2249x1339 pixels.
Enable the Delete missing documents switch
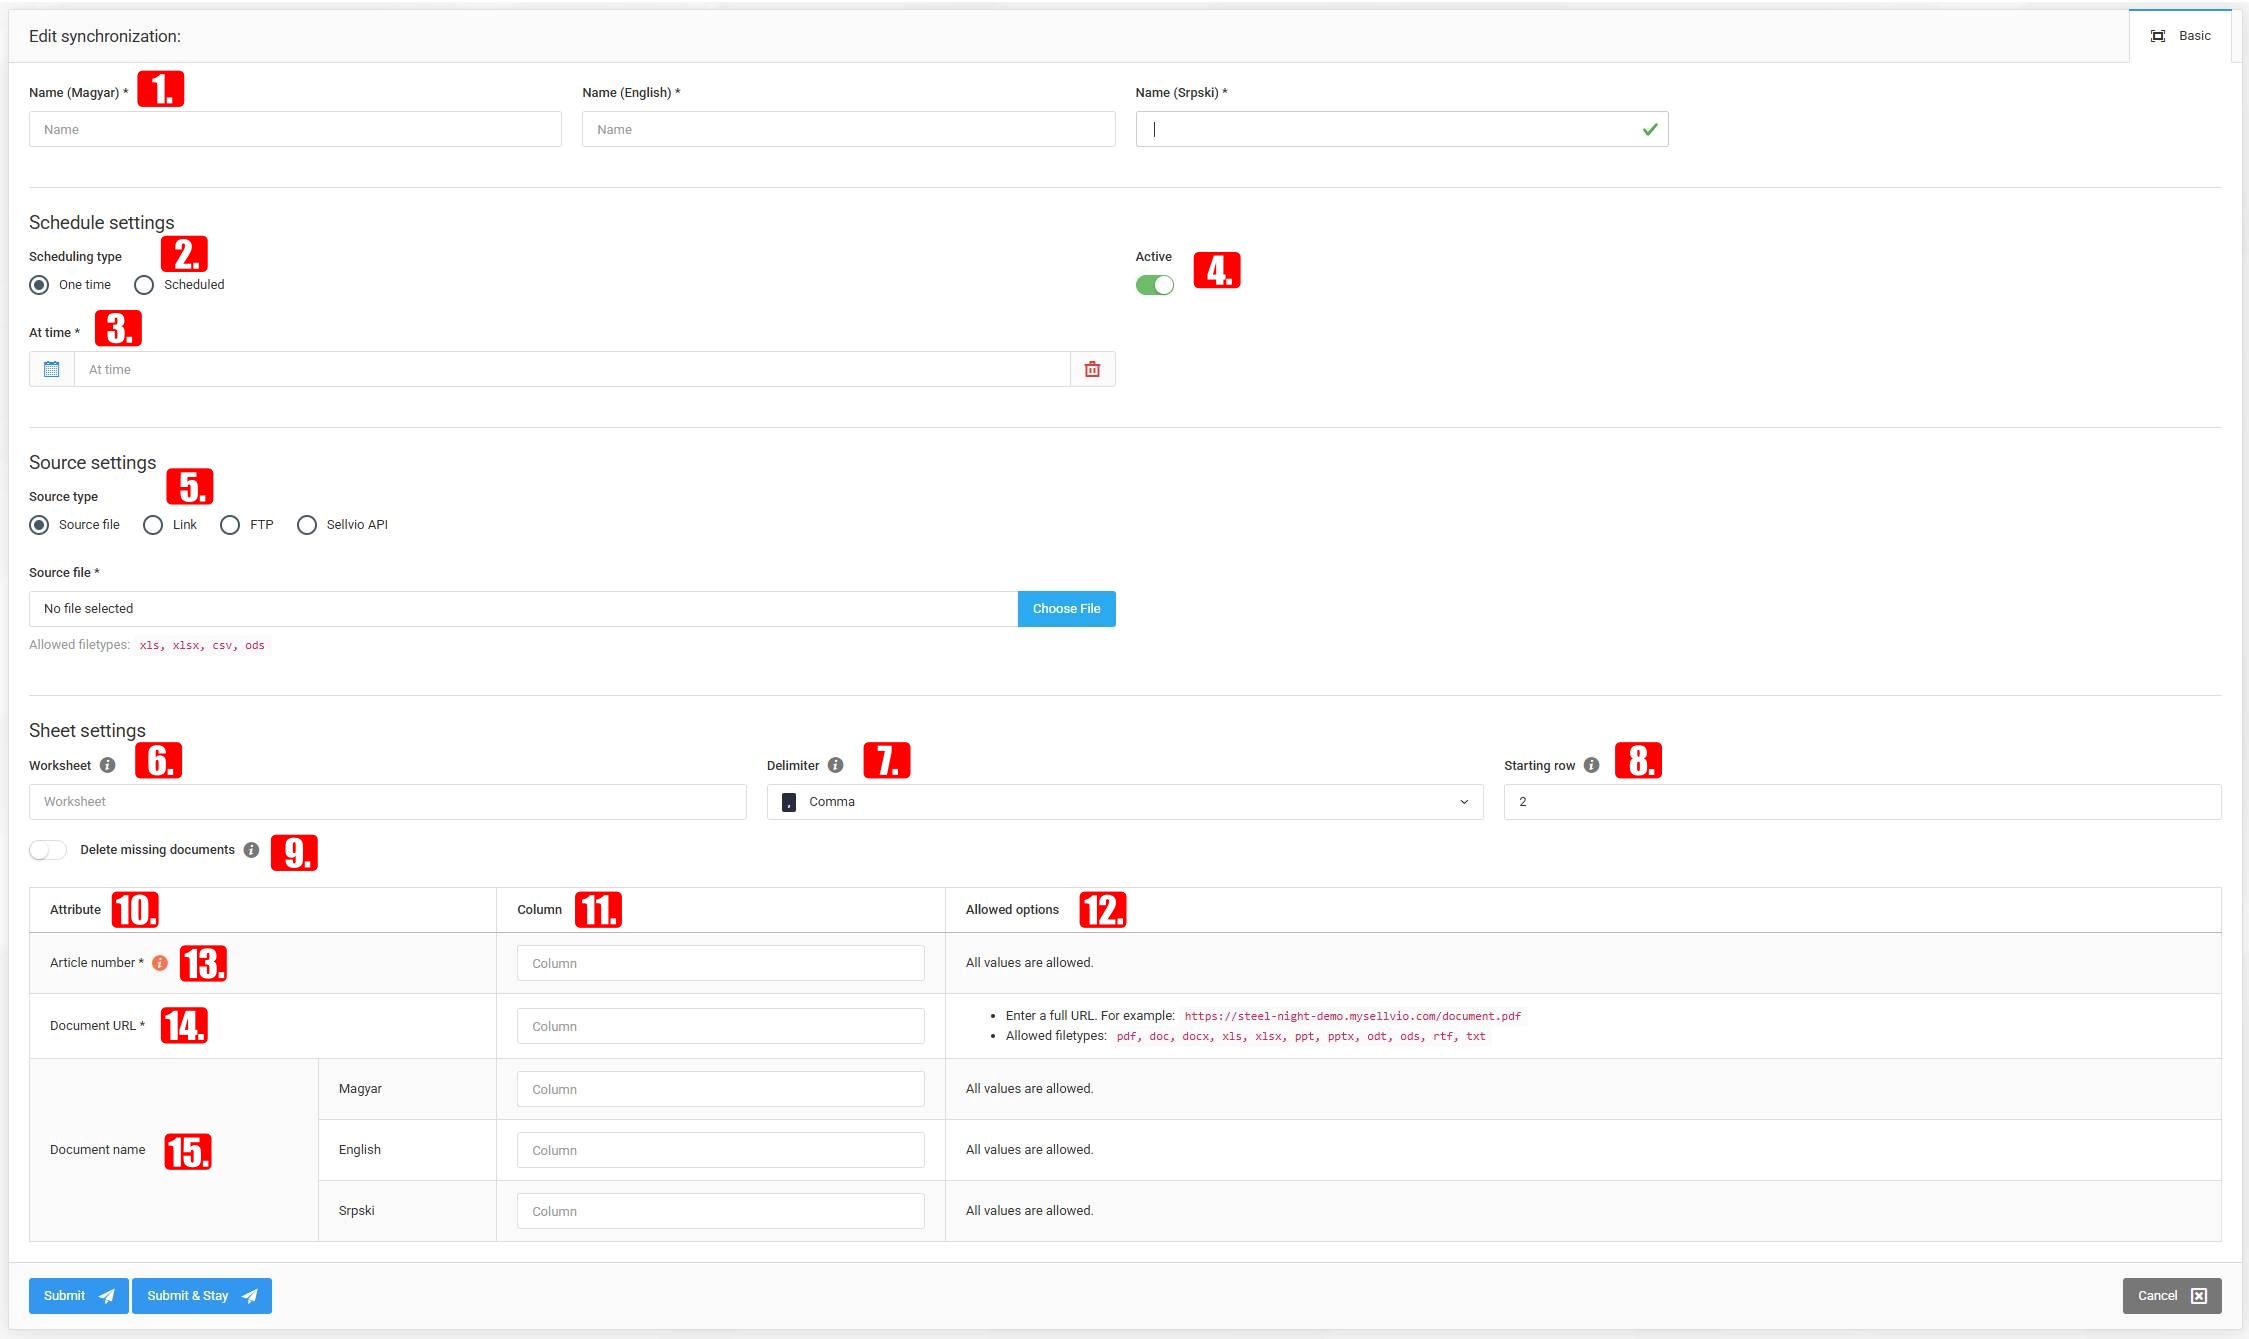click(48, 850)
